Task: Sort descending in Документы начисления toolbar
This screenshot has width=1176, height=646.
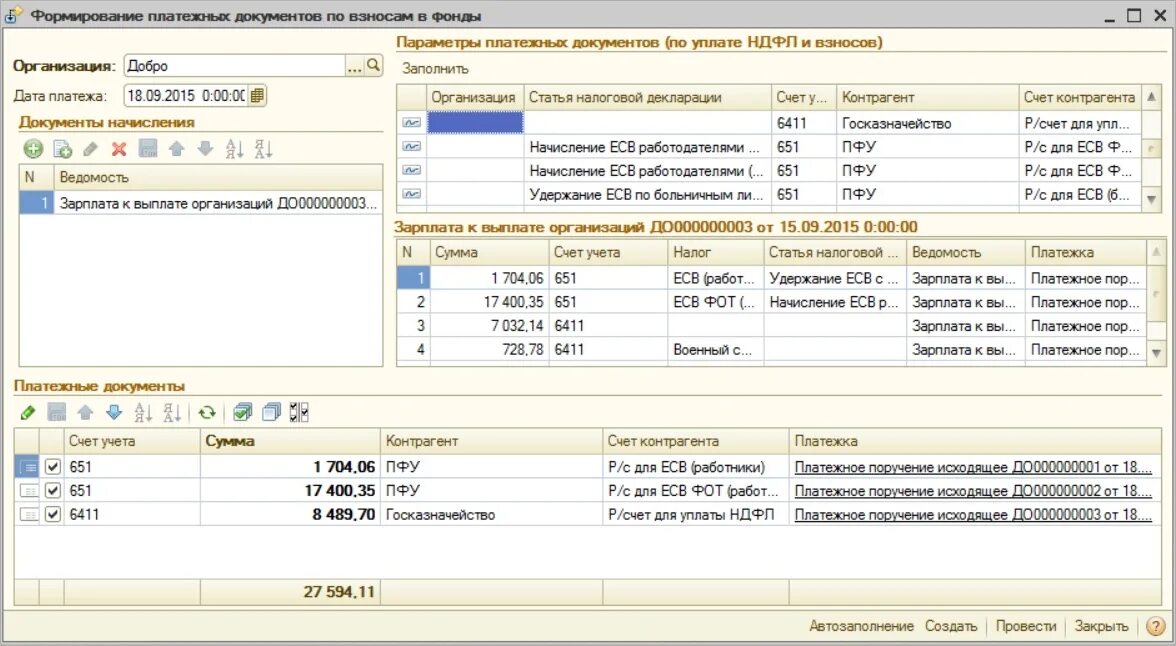Action: point(262,149)
